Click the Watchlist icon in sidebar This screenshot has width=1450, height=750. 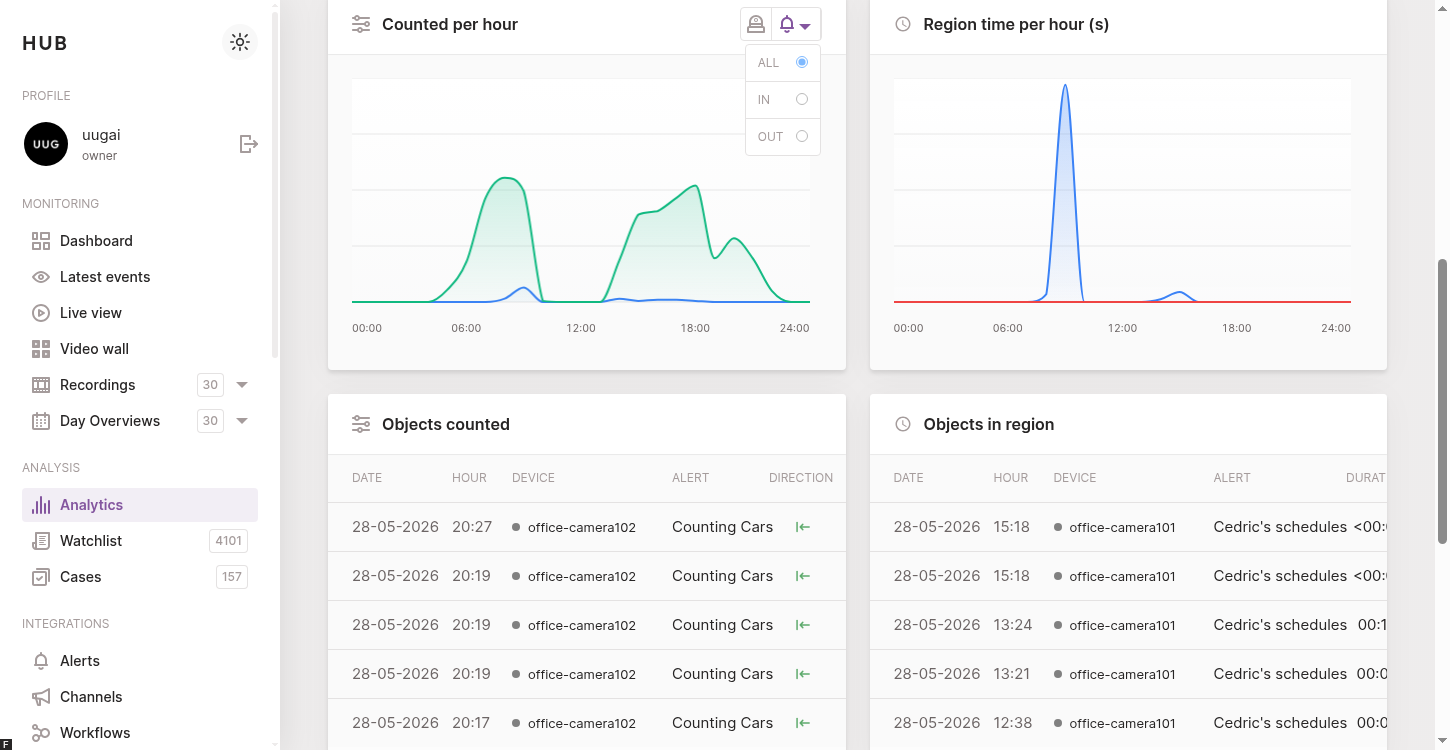pyautogui.click(x=41, y=541)
